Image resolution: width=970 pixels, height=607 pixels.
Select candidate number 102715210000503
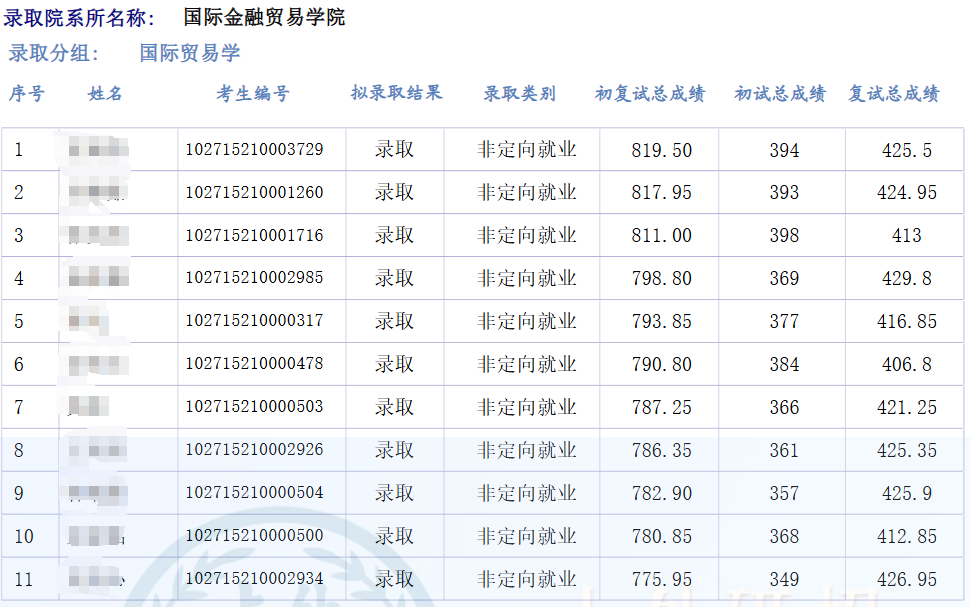click(254, 407)
